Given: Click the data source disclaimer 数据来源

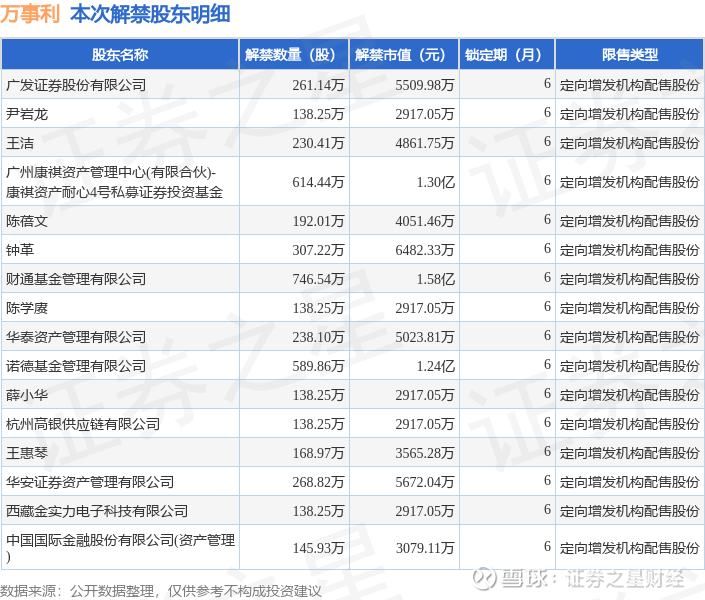Looking at the screenshot, I should click(x=161, y=591).
